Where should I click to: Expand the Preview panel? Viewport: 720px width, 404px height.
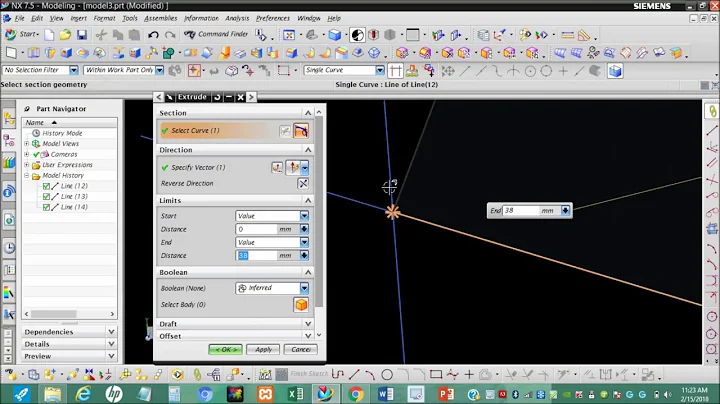112,356
